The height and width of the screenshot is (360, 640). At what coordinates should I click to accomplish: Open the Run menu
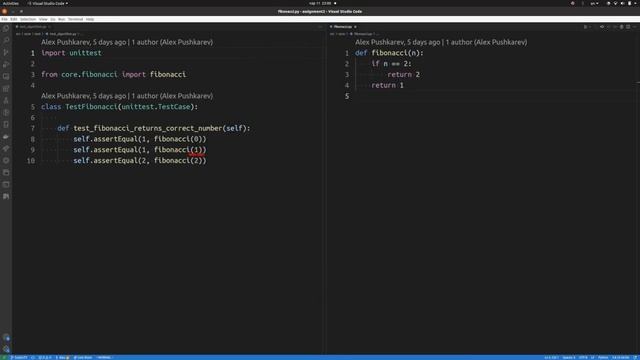coord(61,19)
